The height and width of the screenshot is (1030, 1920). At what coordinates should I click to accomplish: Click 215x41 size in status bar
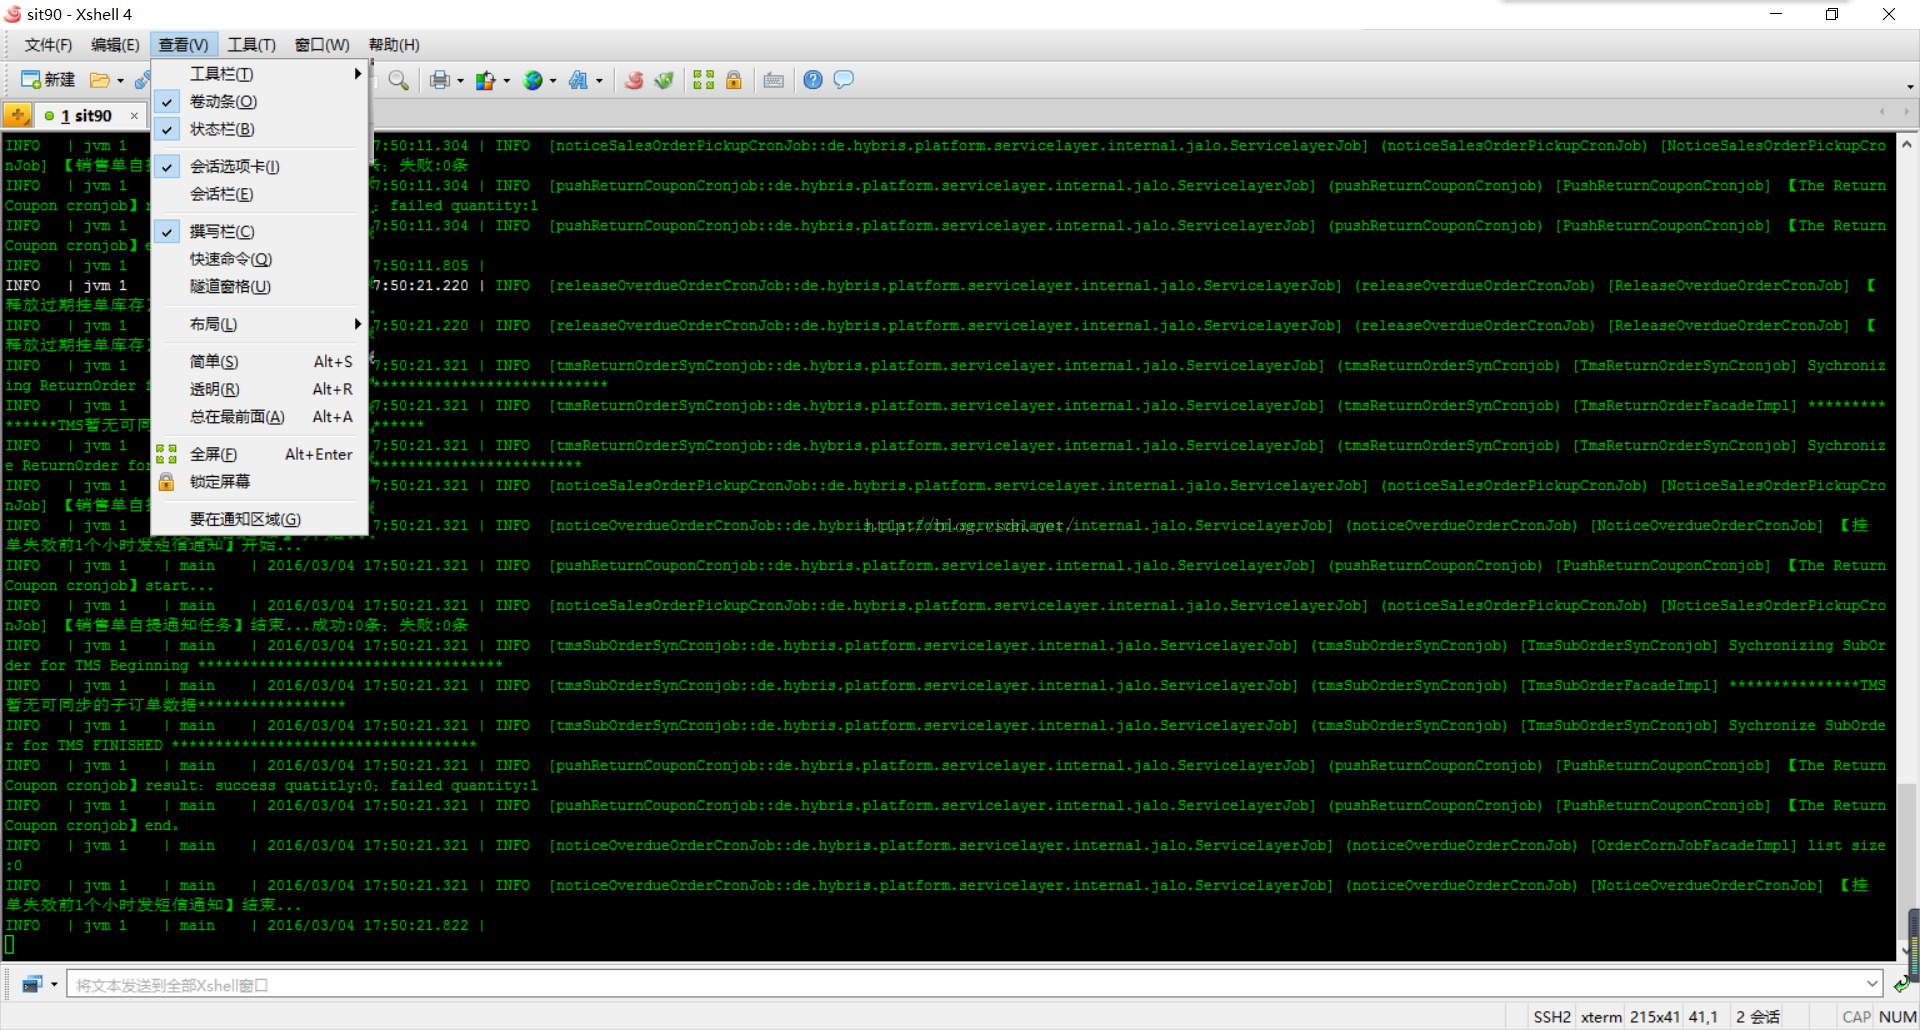1655,1017
